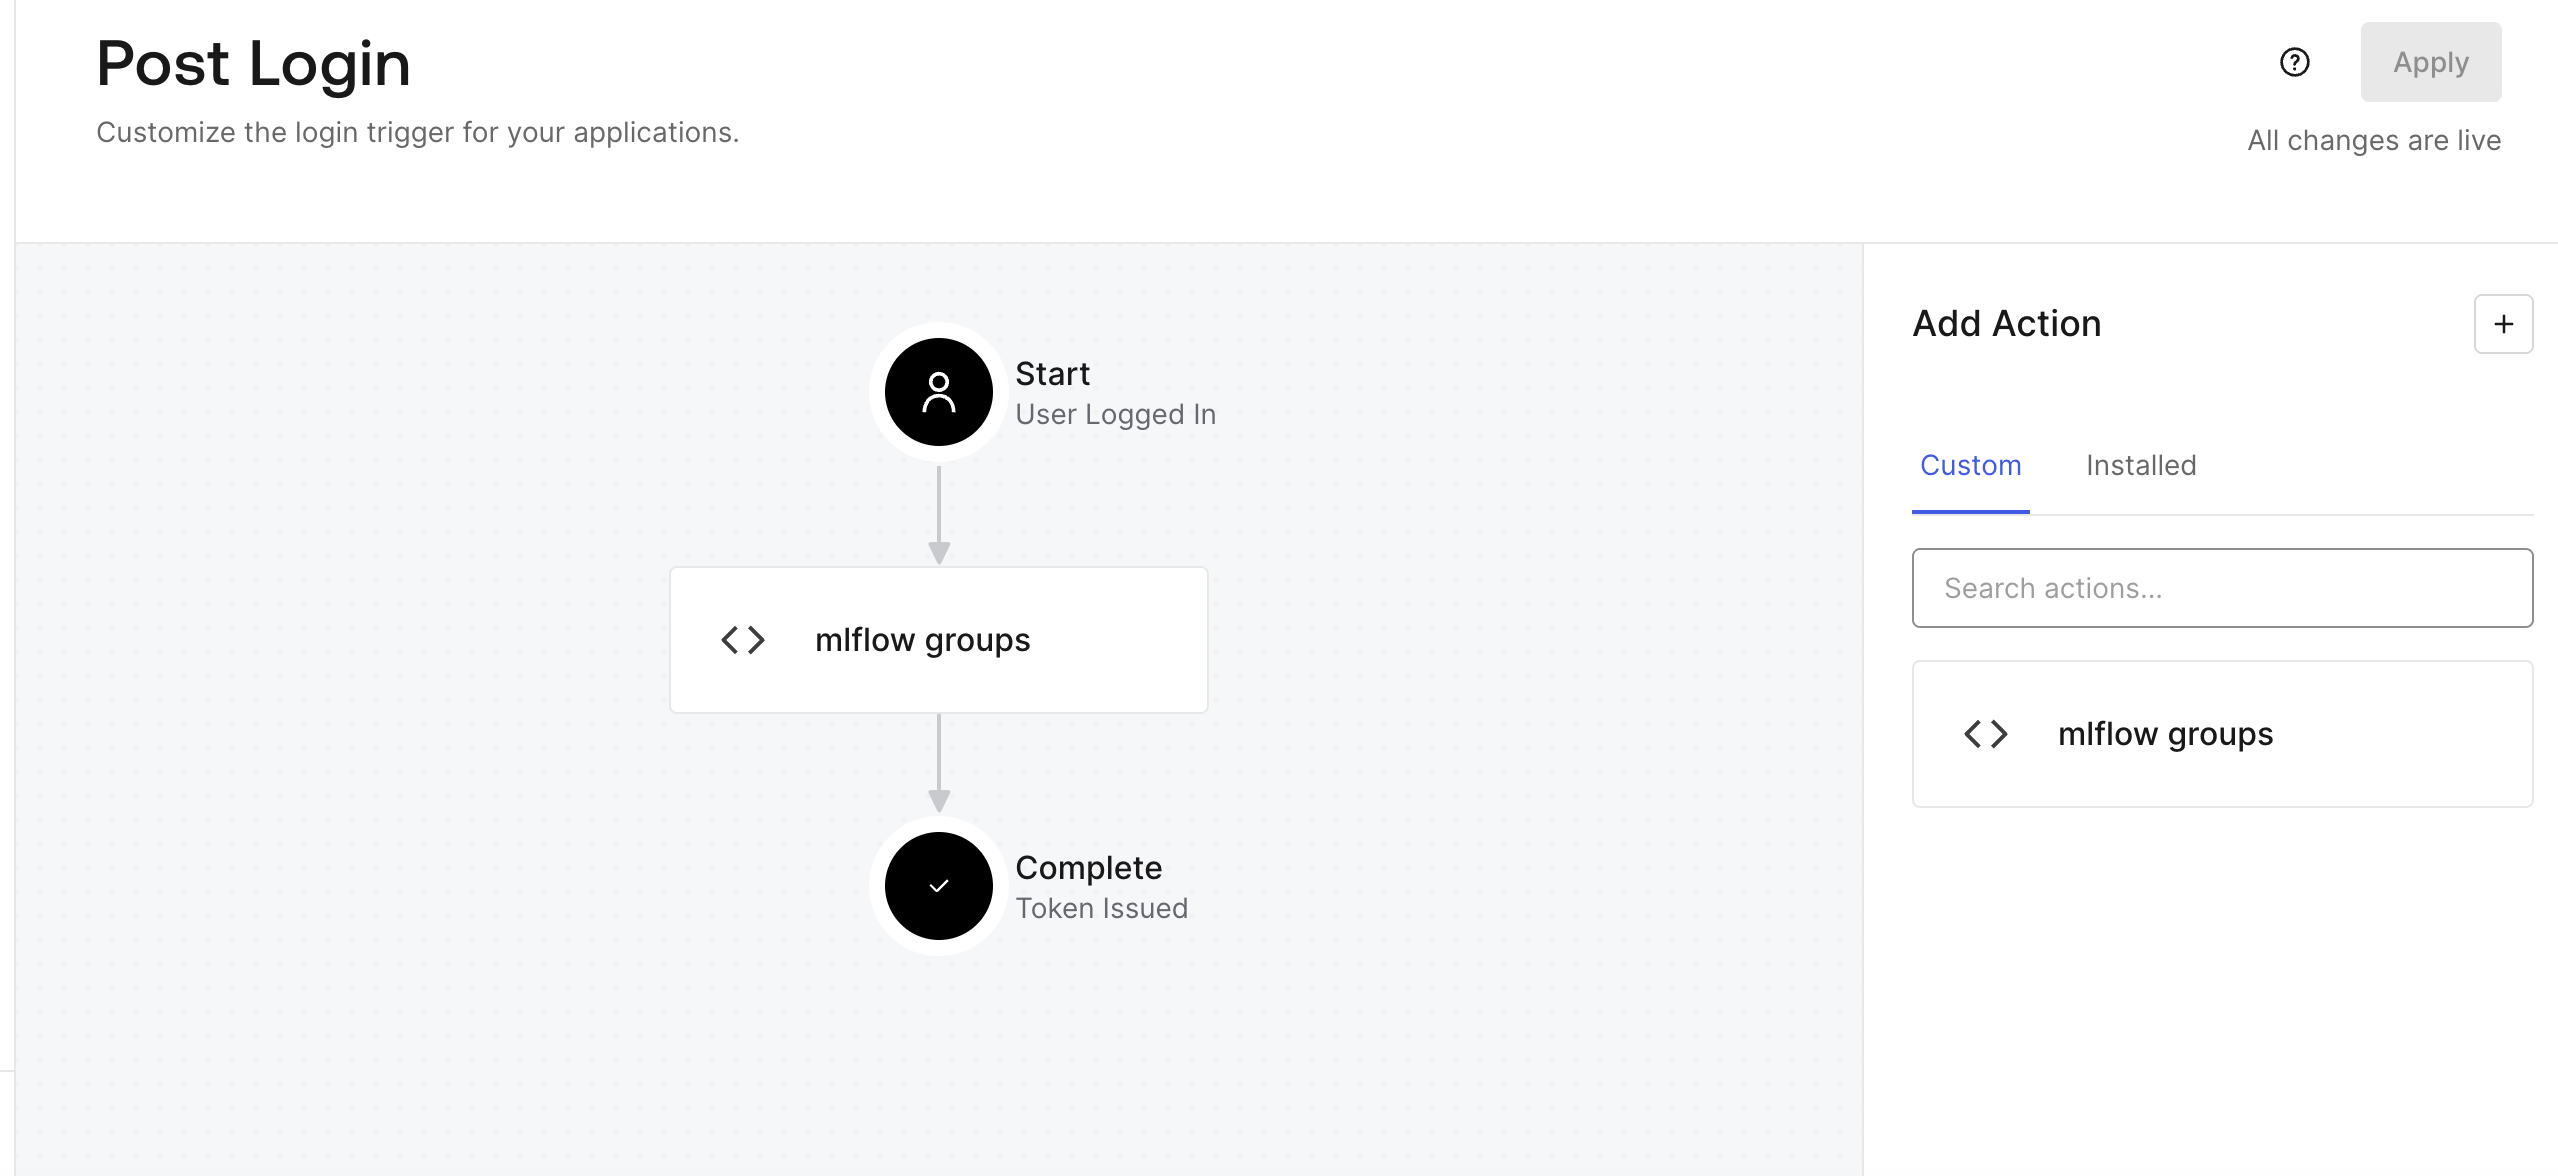Viewport: 2558px width, 1176px height.
Task: Click code brackets icon in flow action
Action: pyautogui.click(x=743, y=640)
